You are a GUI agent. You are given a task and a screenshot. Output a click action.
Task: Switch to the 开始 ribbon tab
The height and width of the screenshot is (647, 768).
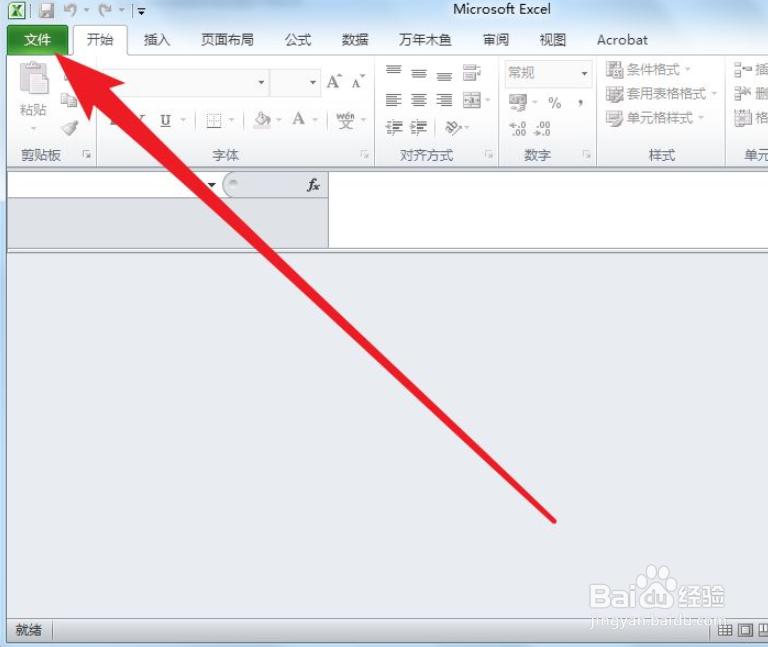click(x=100, y=40)
